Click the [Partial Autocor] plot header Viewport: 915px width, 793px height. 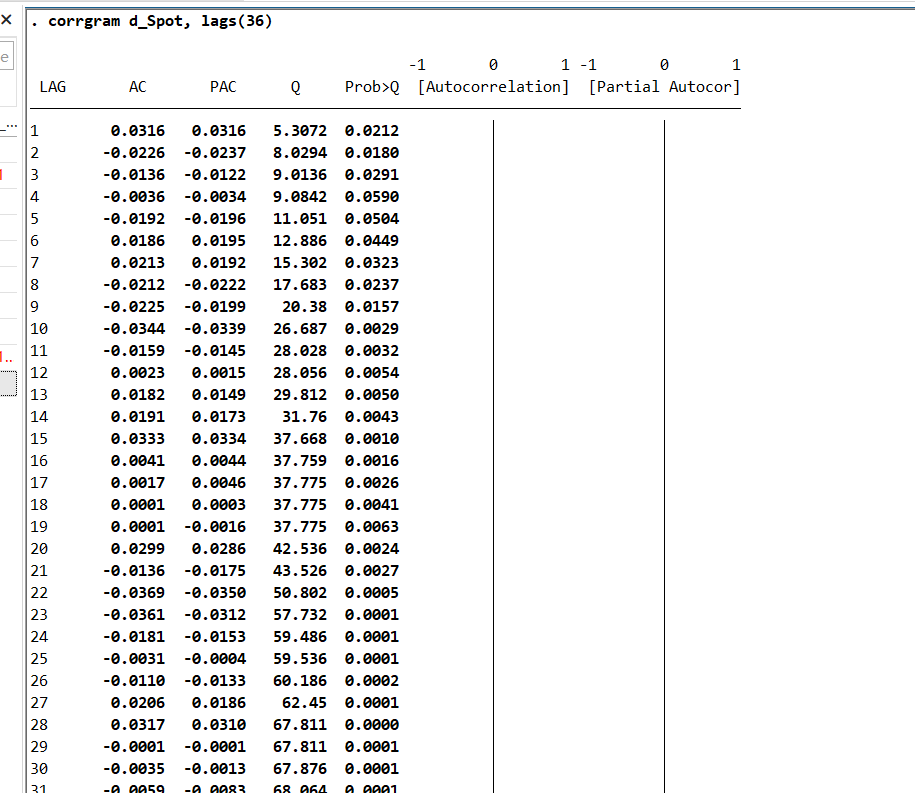(x=664, y=87)
